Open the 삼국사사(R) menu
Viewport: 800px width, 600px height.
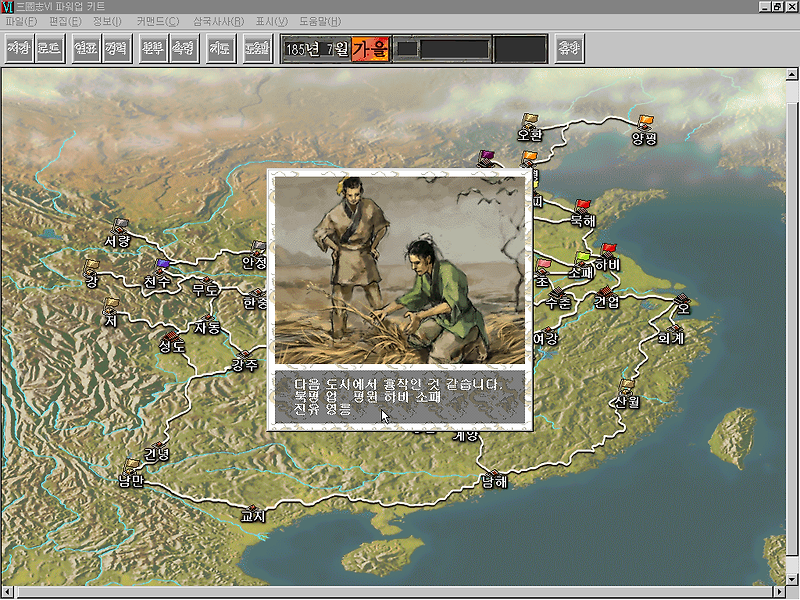(218, 21)
